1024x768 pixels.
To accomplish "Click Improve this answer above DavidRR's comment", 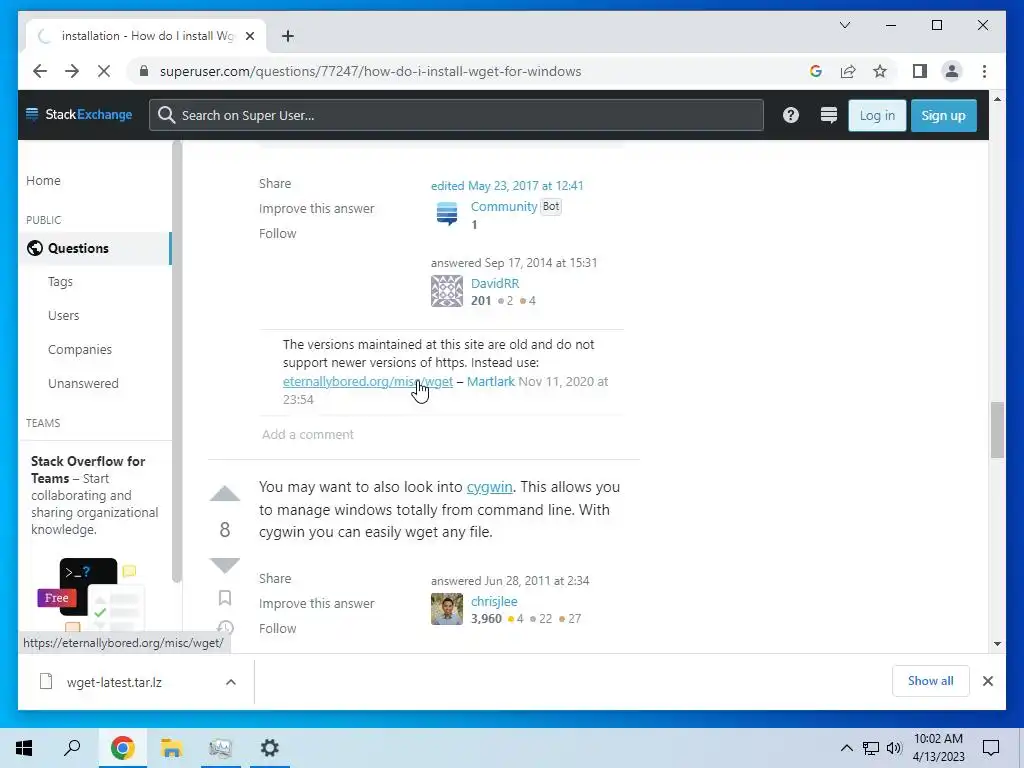I will tap(316, 208).
